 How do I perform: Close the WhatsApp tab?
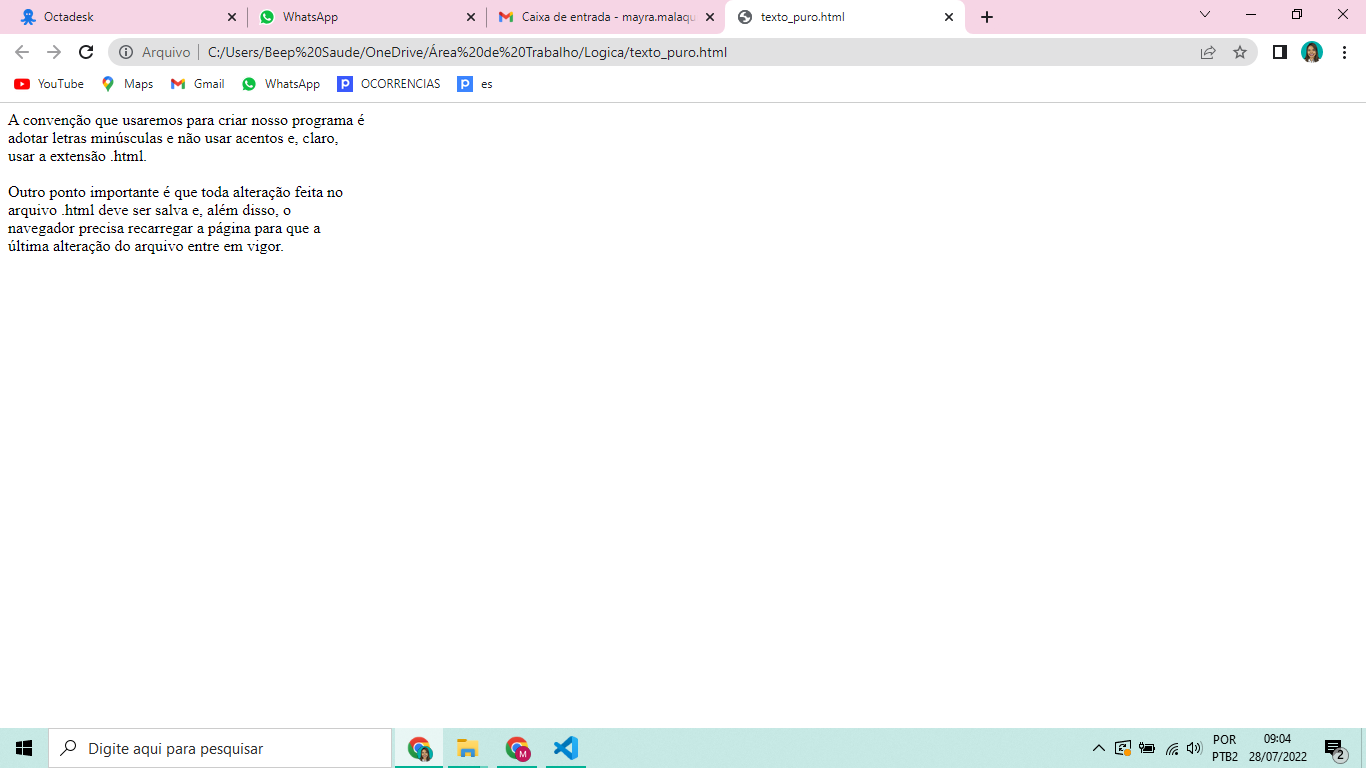[471, 17]
